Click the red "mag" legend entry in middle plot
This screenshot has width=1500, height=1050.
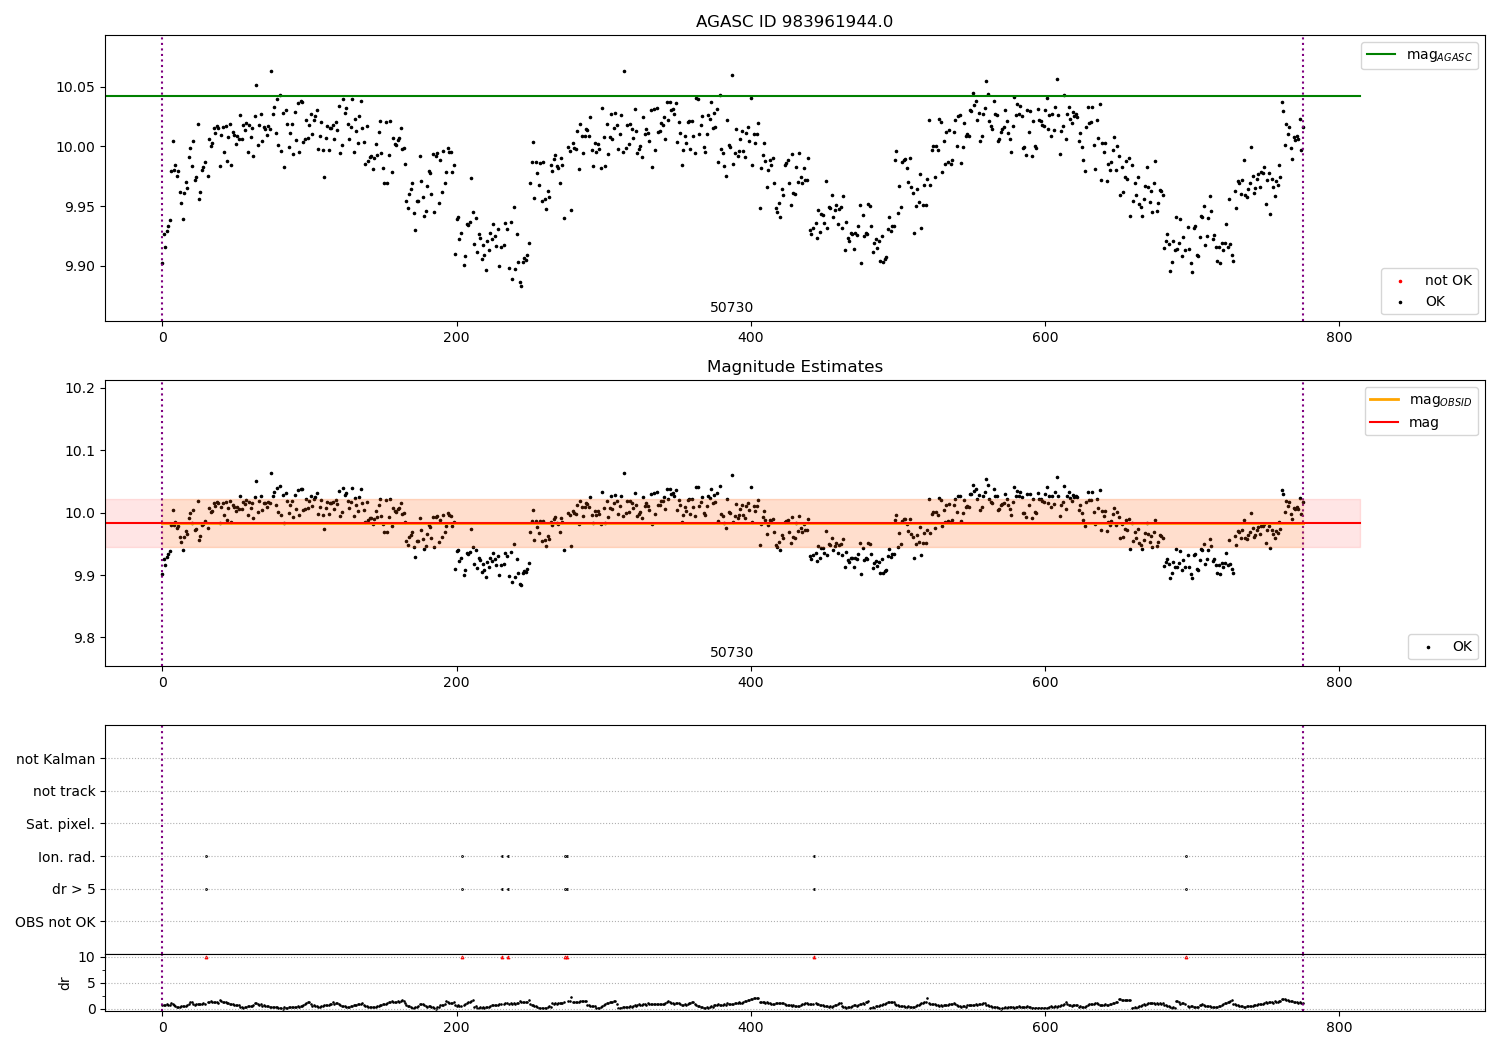(x=1405, y=423)
